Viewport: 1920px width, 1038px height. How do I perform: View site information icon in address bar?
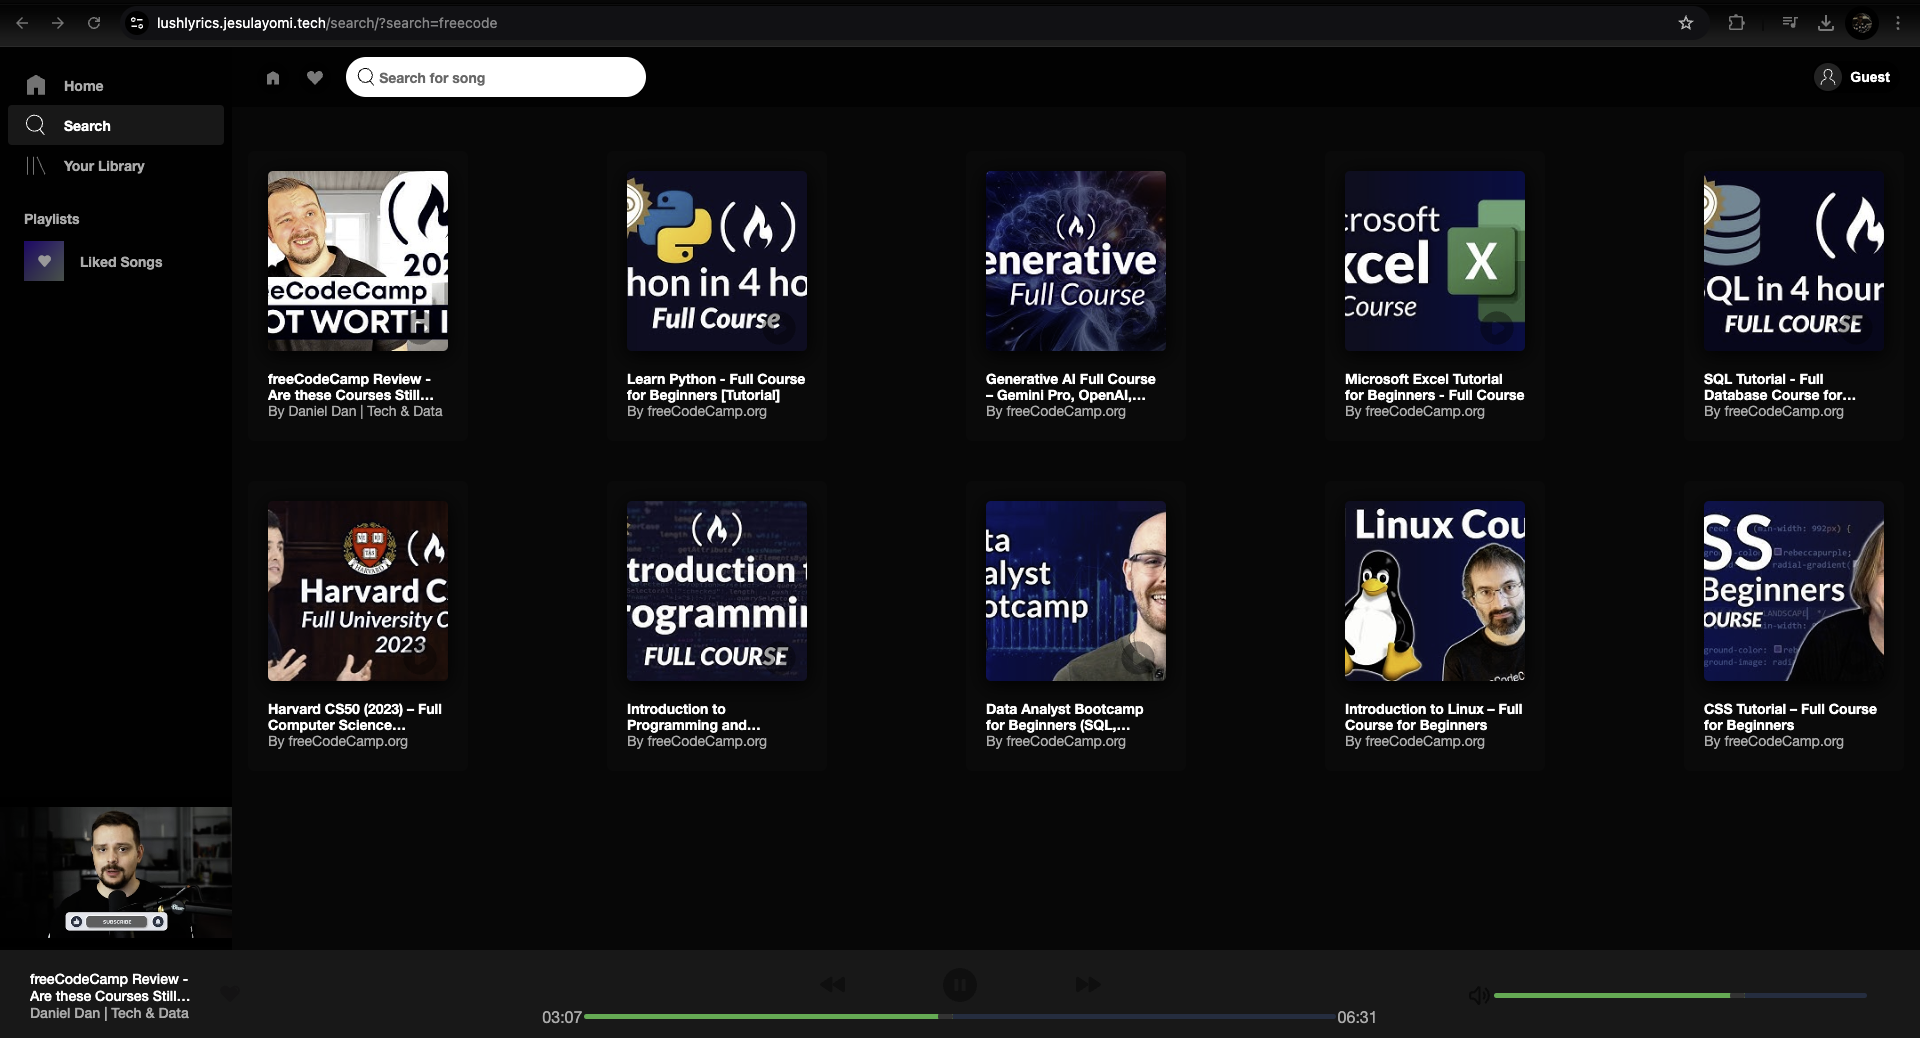click(x=138, y=22)
